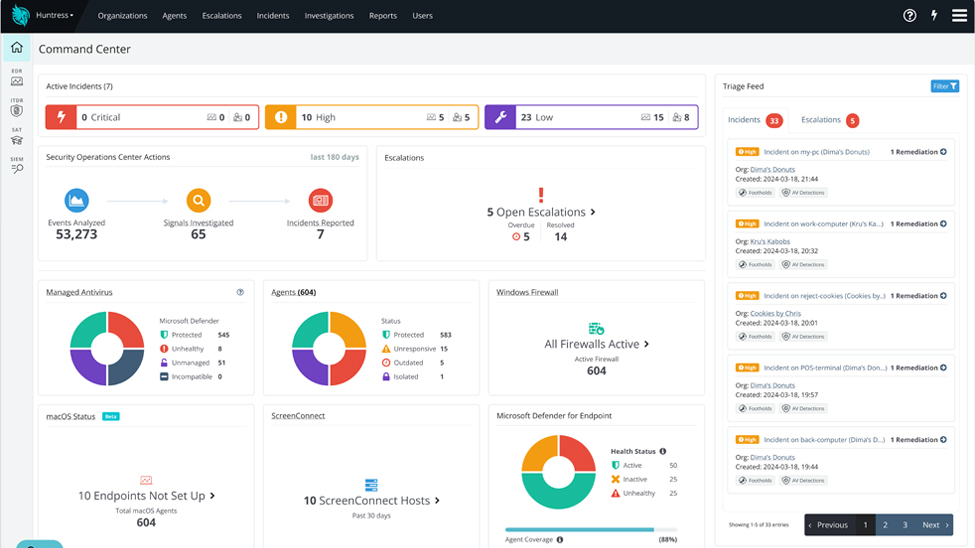975x548 pixels.
Task: Click the Huntress wolf logo
Action: [x=20, y=16]
